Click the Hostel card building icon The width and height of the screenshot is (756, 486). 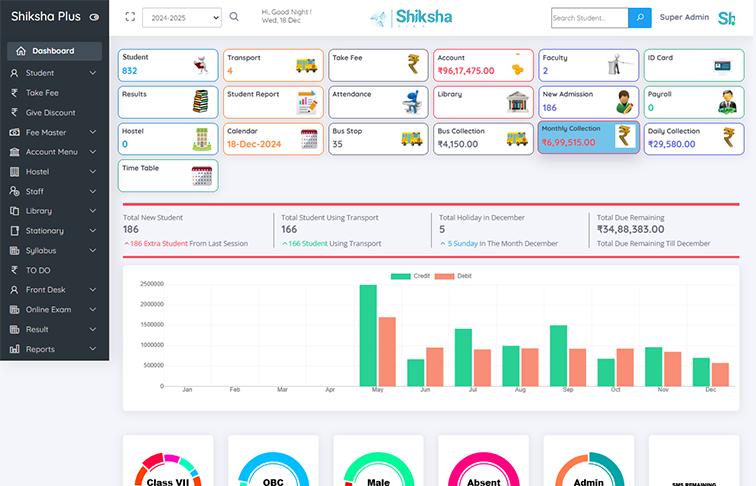pos(202,139)
